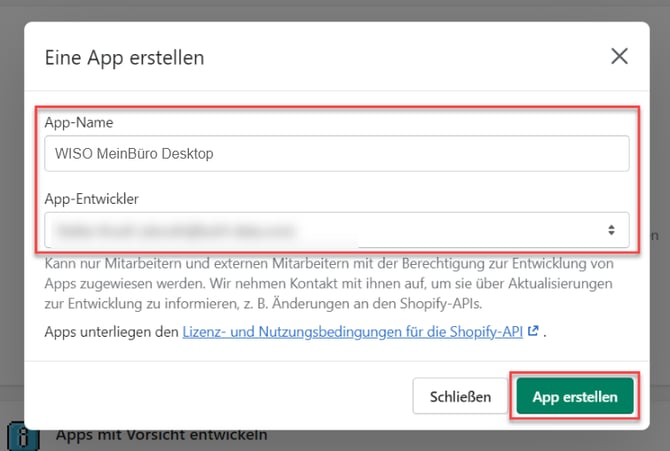Click the App erstellen button
The height and width of the screenshot is (451, 670).
click(x=575, y=396)
